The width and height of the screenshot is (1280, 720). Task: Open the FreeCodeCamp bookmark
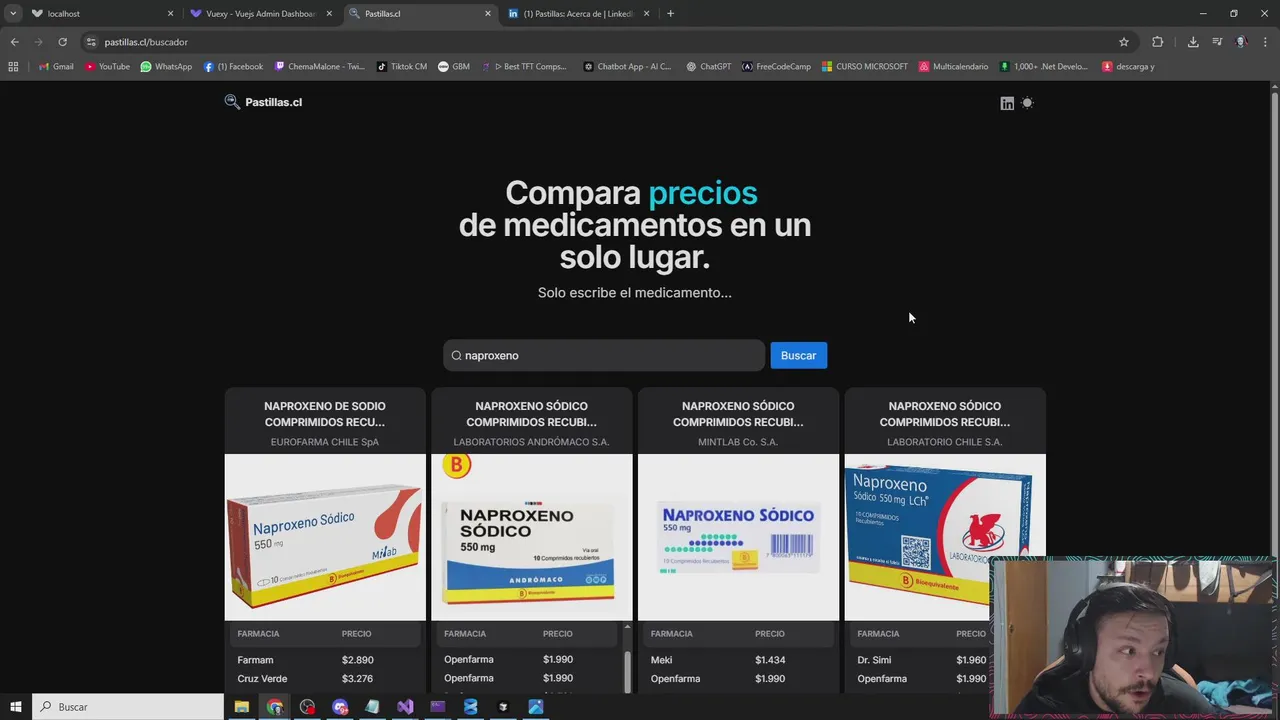776,67
